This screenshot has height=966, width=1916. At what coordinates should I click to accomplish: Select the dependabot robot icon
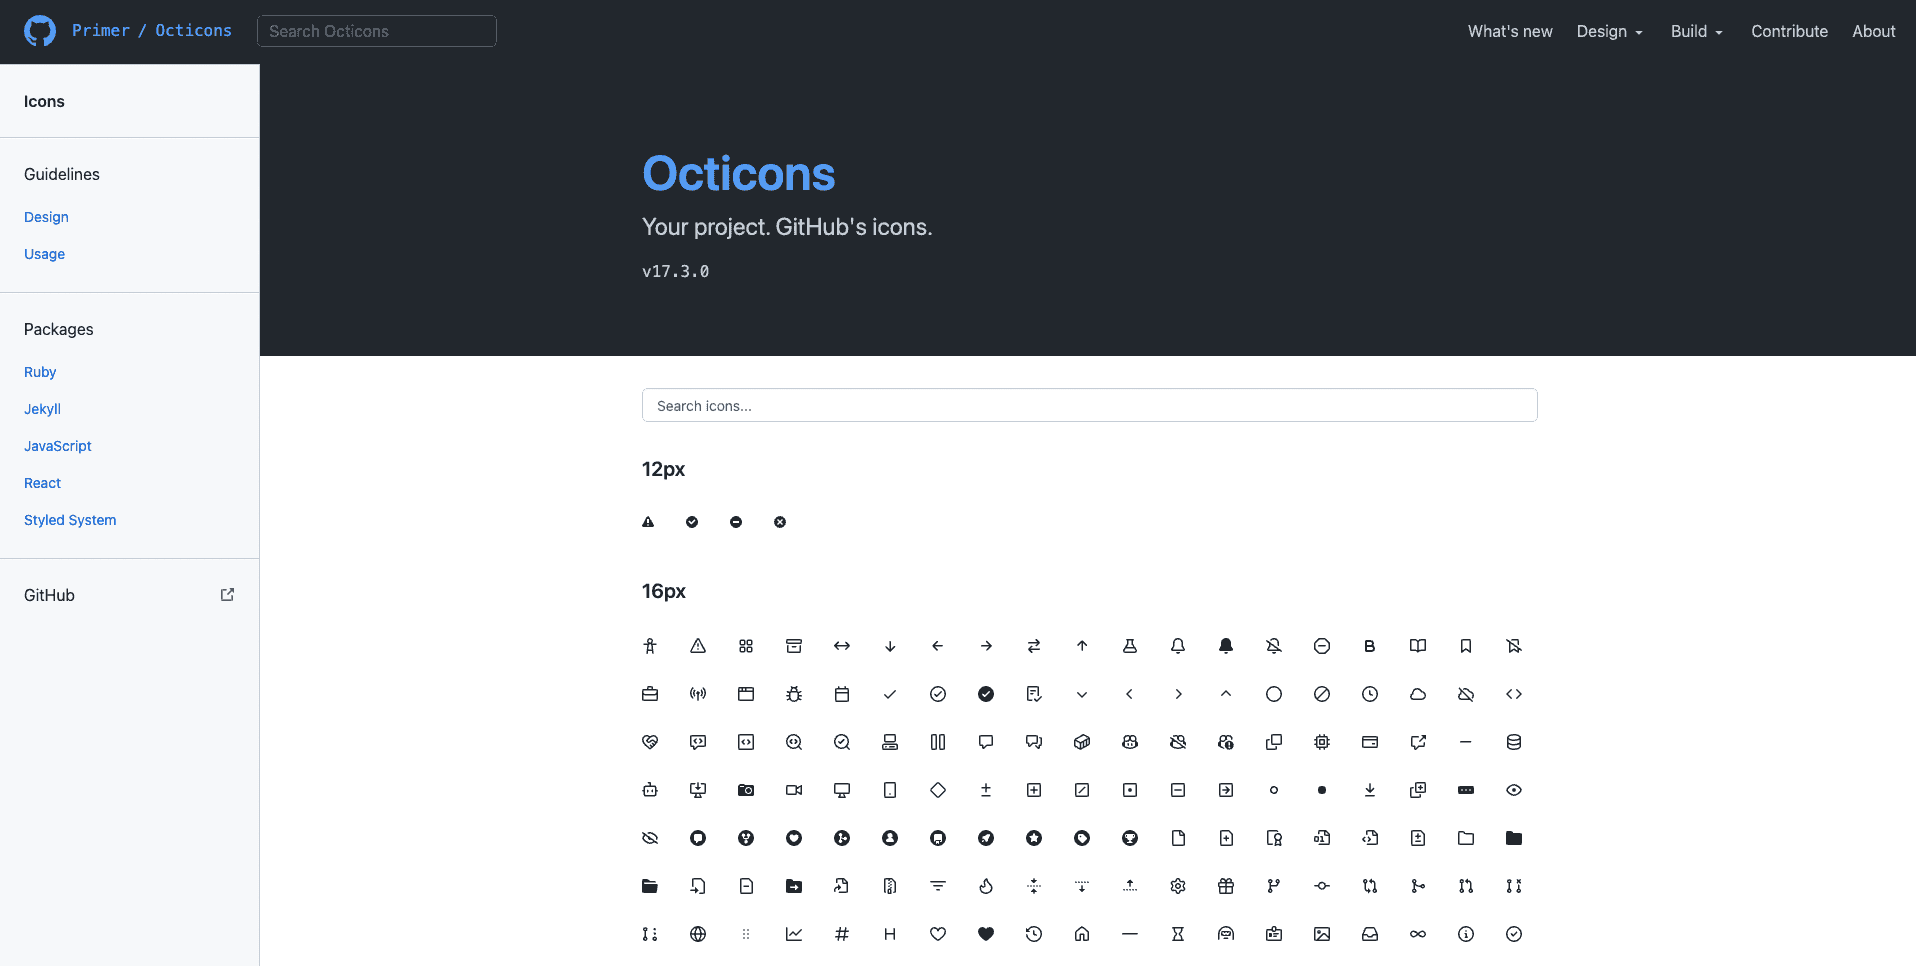tap(650, 790)
